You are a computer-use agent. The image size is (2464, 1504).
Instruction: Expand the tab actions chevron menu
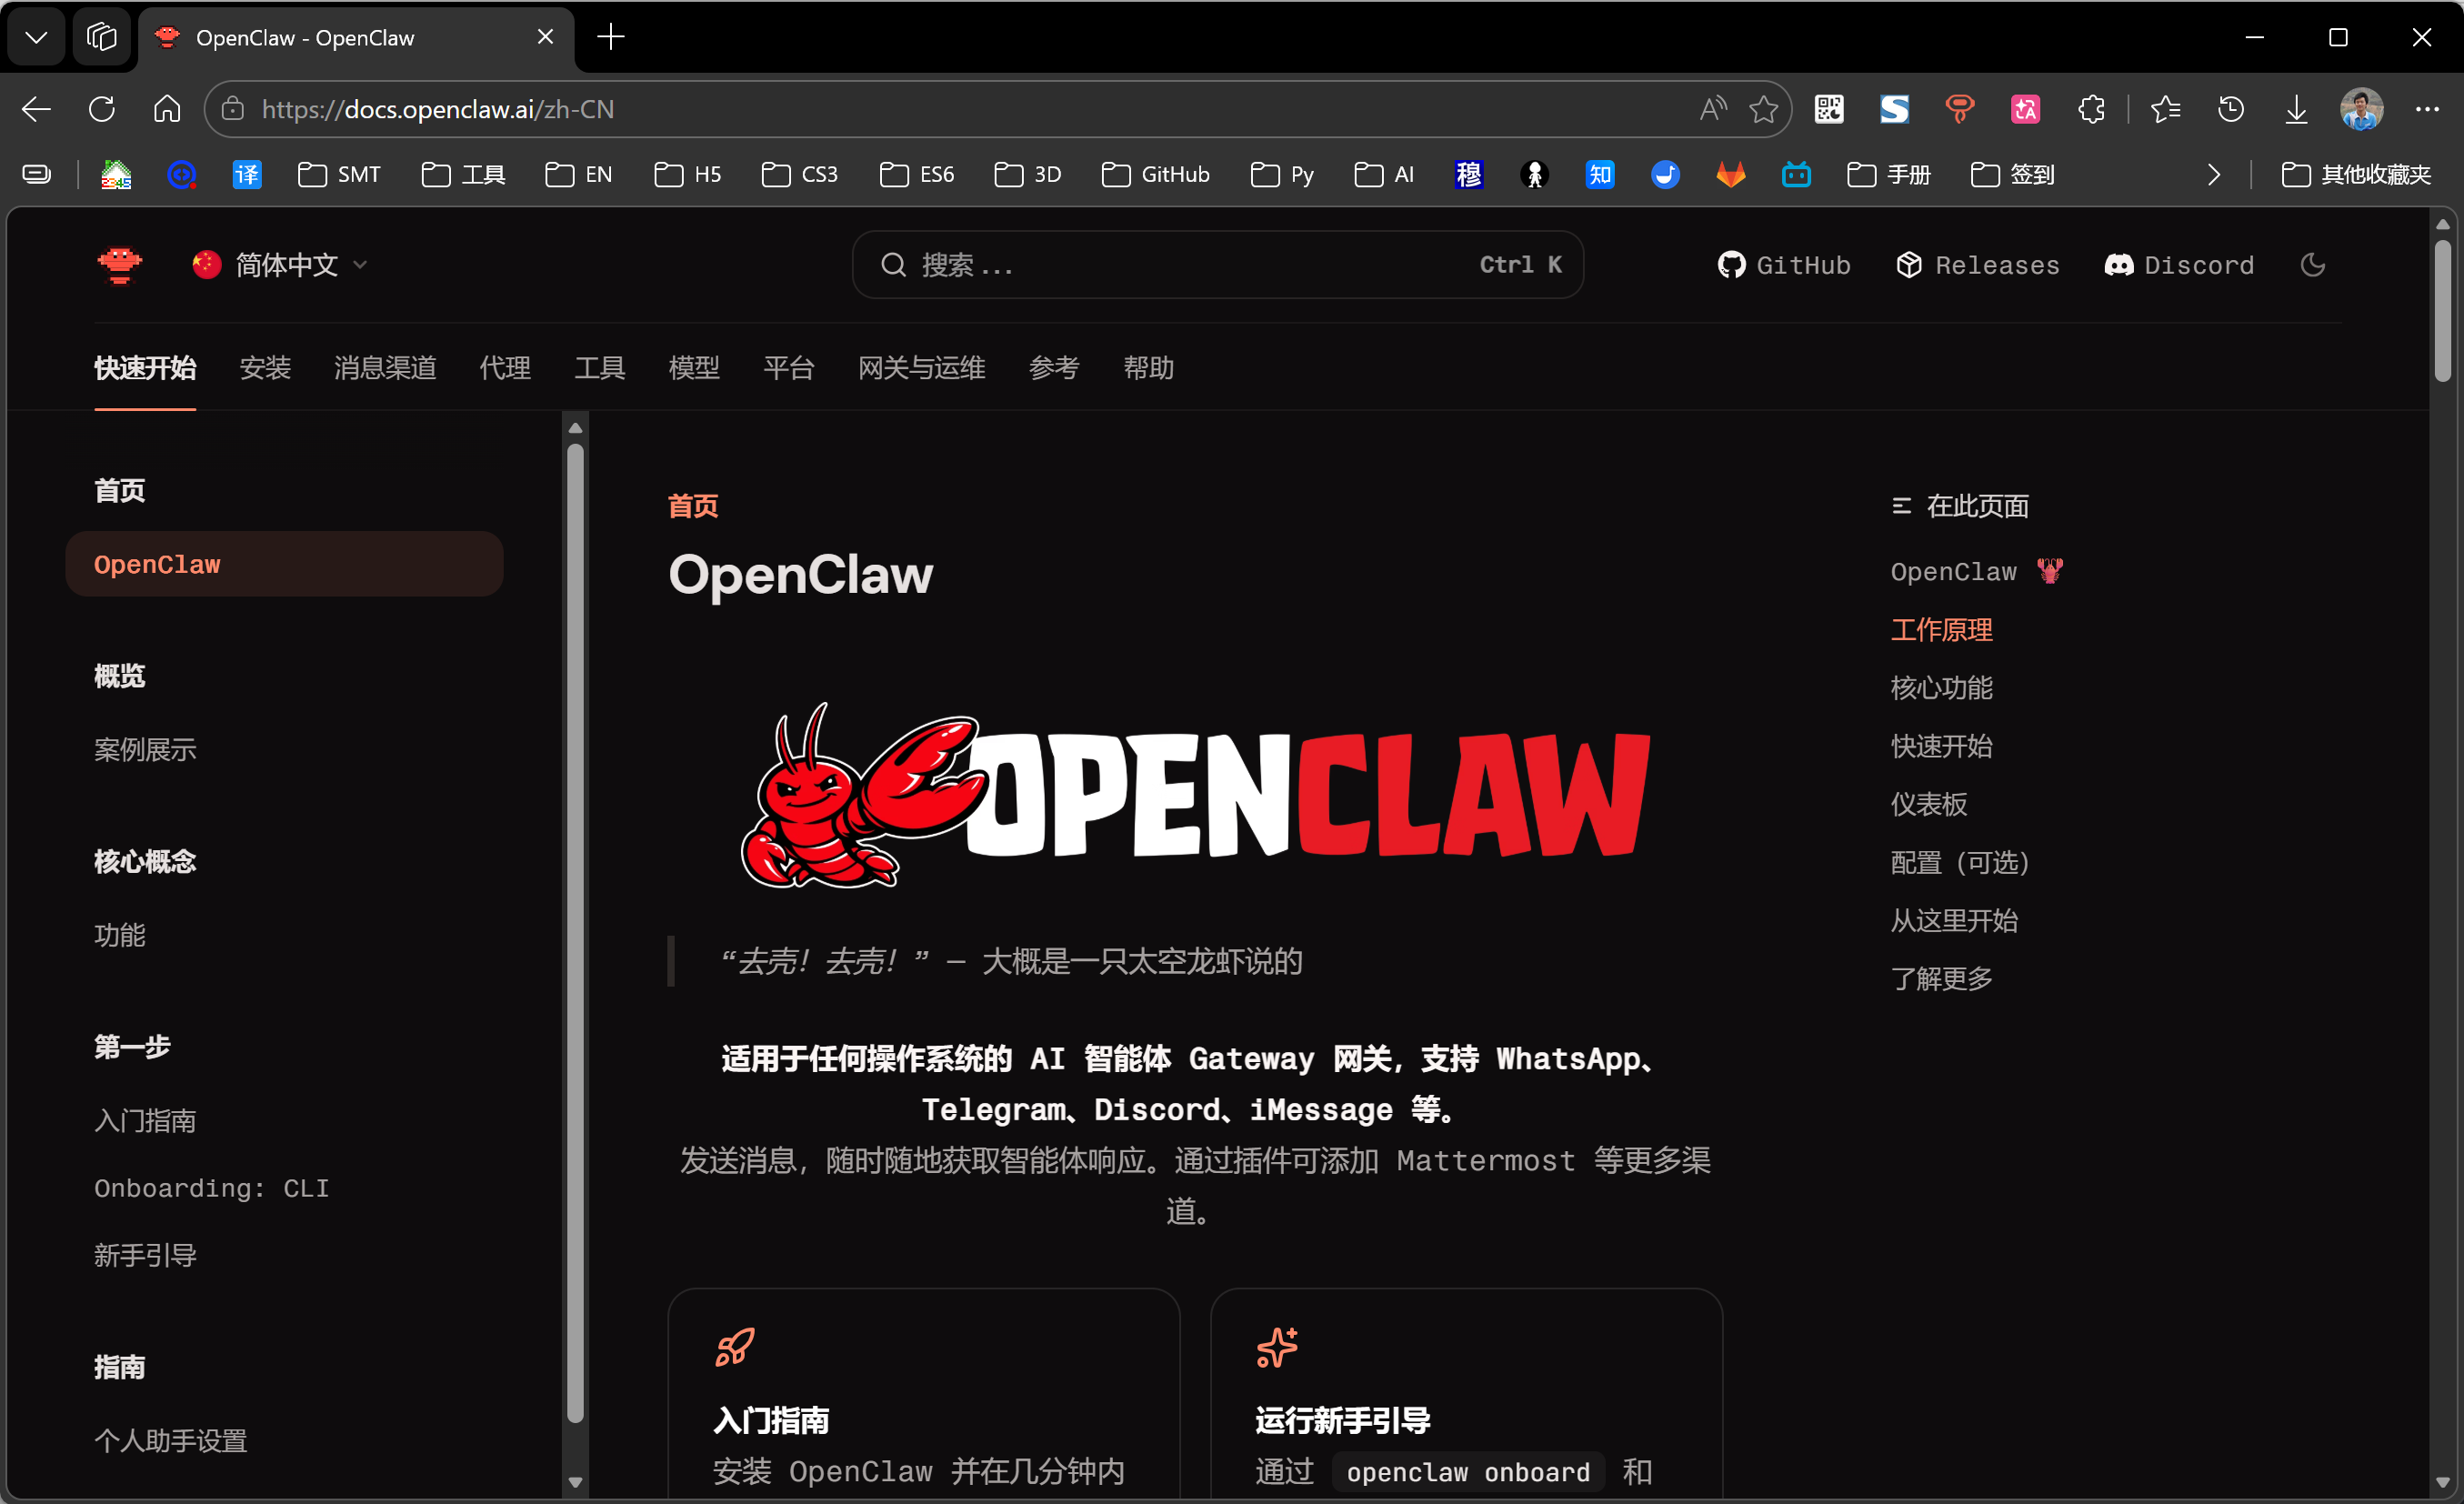pyautogui.click(x=36, y=37)
